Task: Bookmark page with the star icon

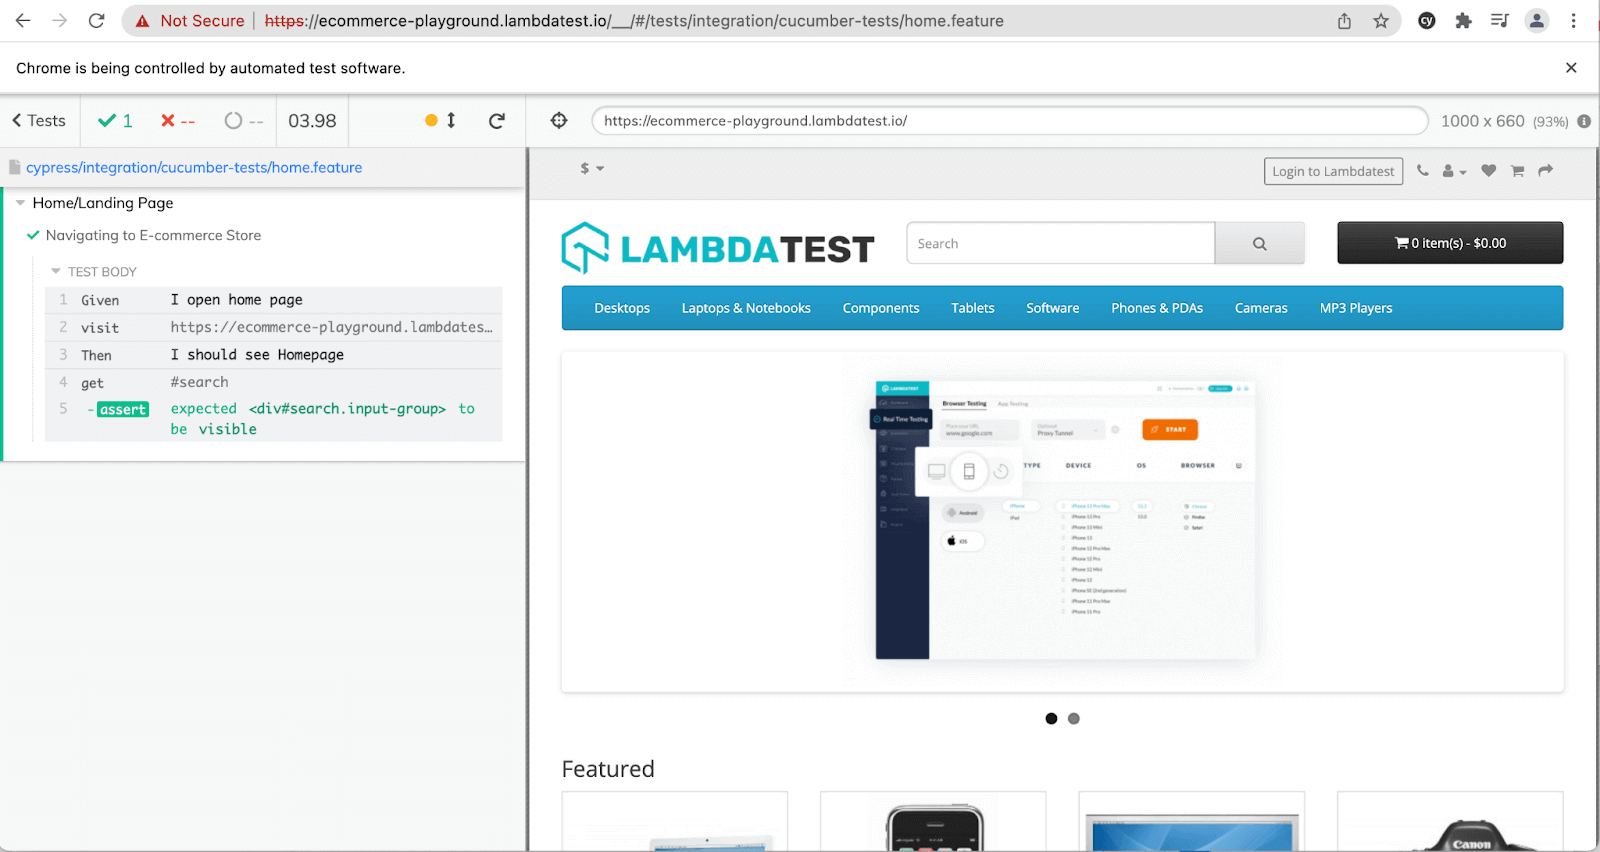Action: [x=1381, y=21]
